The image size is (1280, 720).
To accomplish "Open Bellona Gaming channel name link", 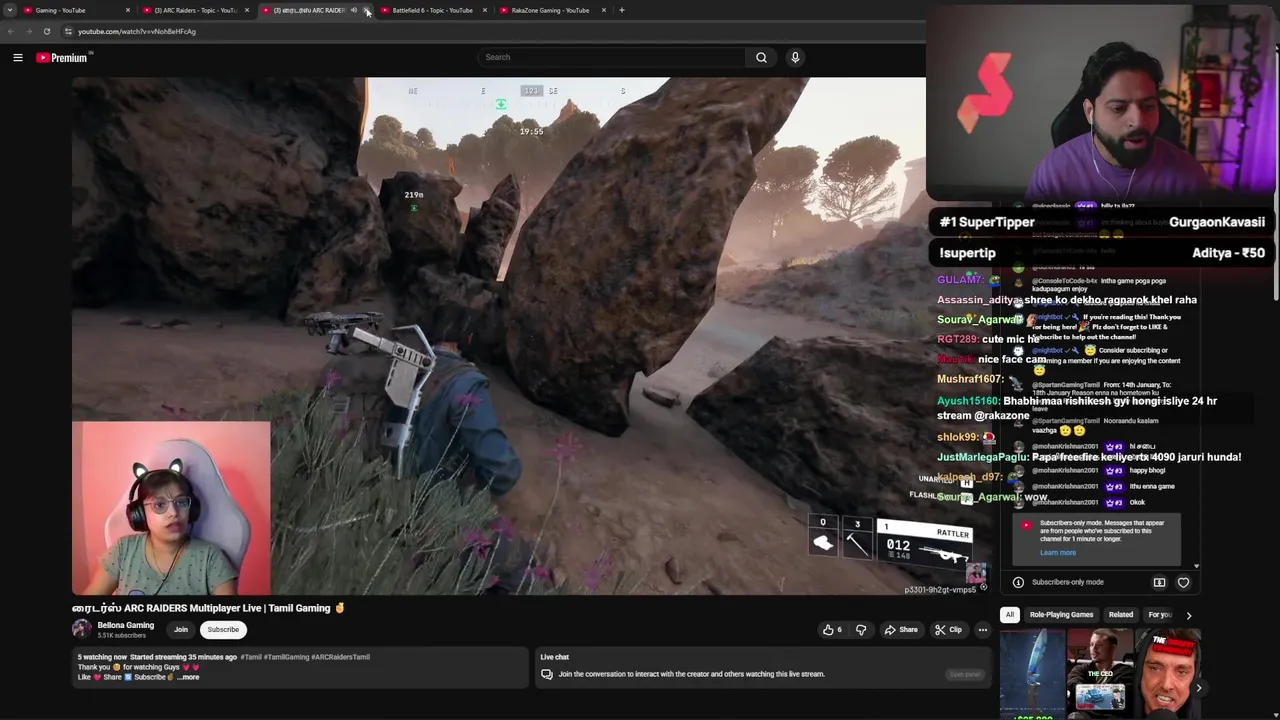I will (126, 625).
